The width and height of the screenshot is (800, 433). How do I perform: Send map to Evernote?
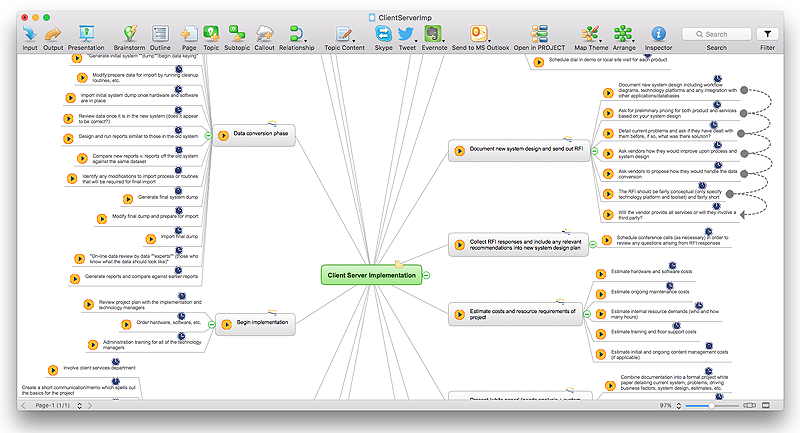[x=434, y=34]
